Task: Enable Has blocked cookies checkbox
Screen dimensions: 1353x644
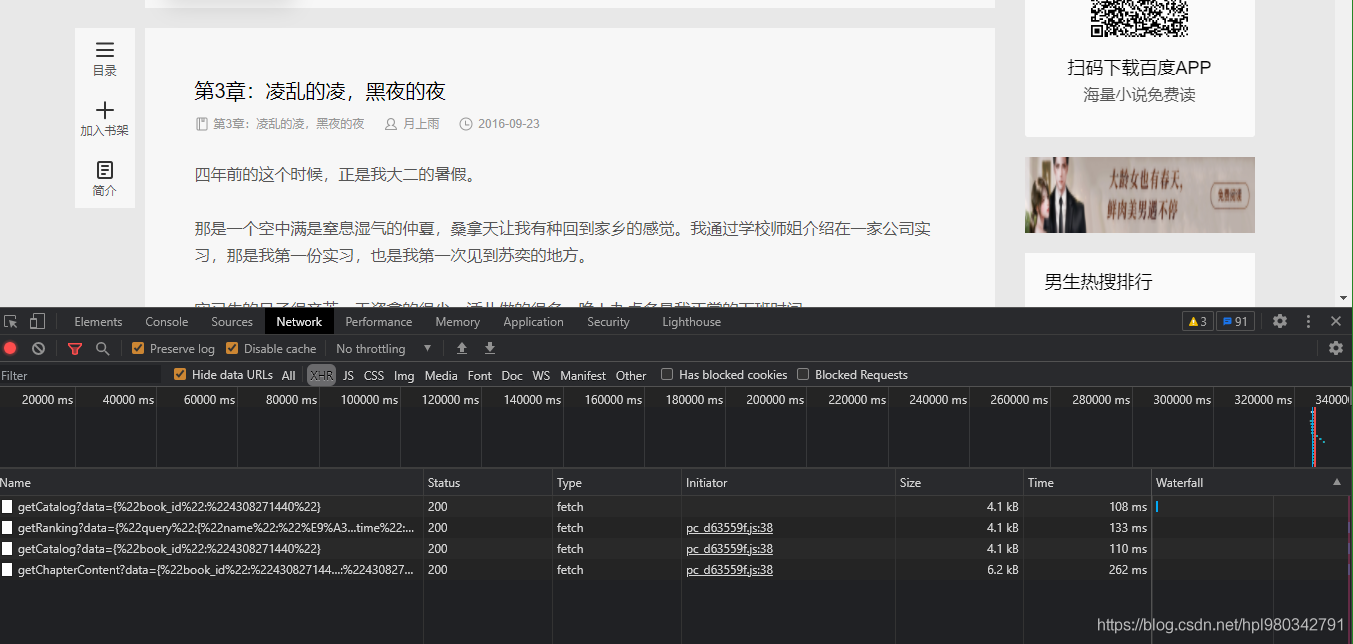Action: [x=667, y=375]
